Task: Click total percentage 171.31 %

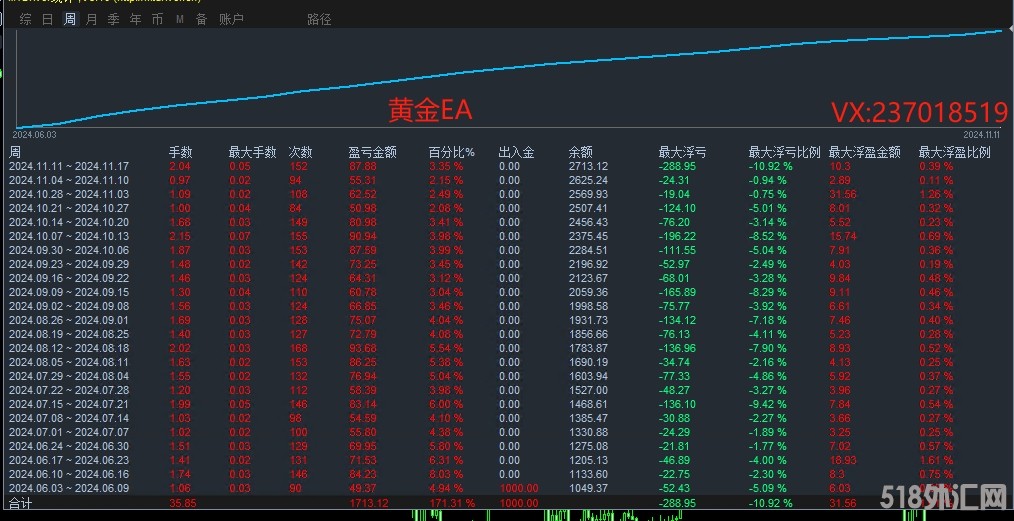Action: 451,503
